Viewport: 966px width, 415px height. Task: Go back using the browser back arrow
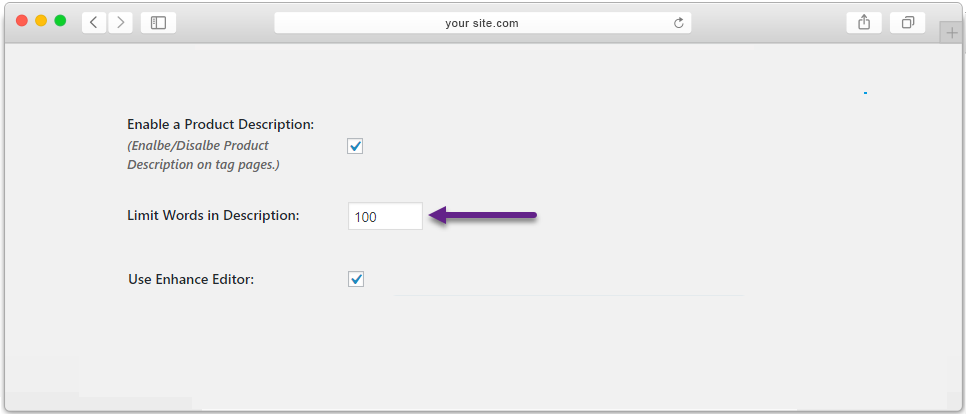[x=94, y=23]
